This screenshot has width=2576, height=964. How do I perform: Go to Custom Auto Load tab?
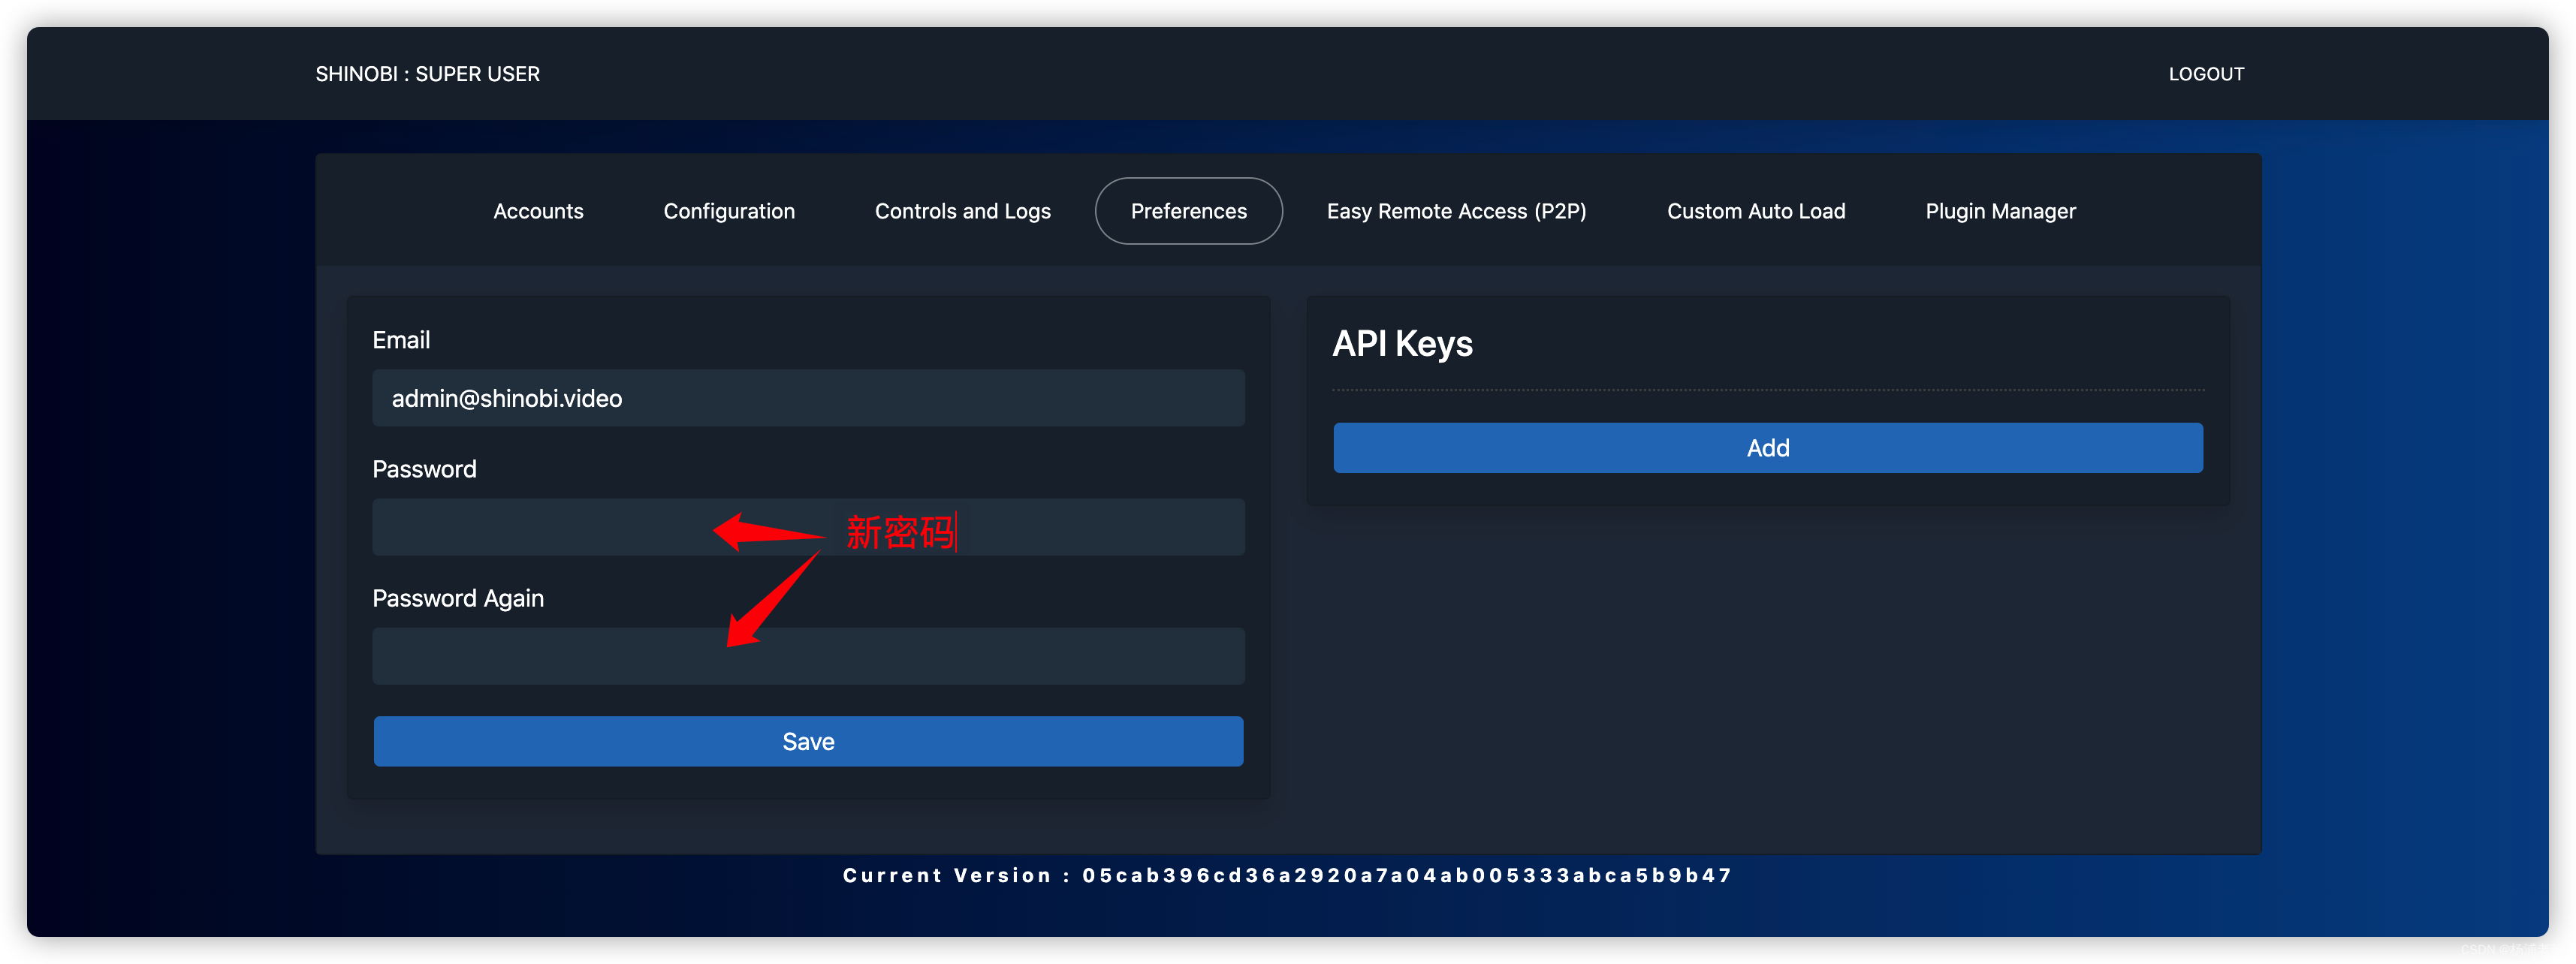tap(1755, 211)
